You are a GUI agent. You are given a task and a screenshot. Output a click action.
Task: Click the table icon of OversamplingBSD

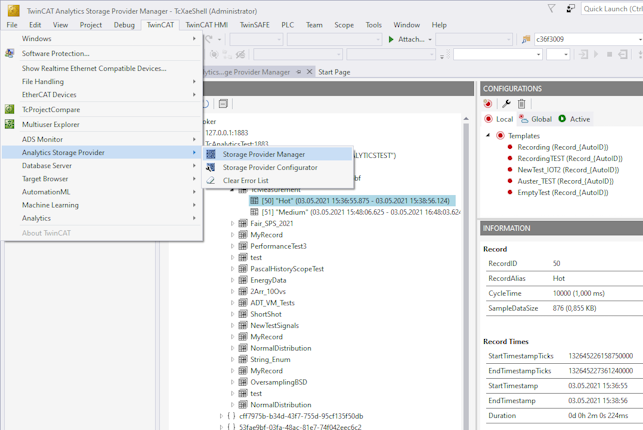pyautogui.click(x=243, y=382)
